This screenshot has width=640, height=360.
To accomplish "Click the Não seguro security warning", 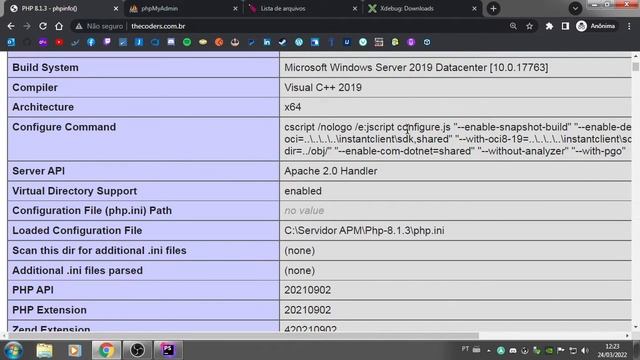I will coord(99,26).
